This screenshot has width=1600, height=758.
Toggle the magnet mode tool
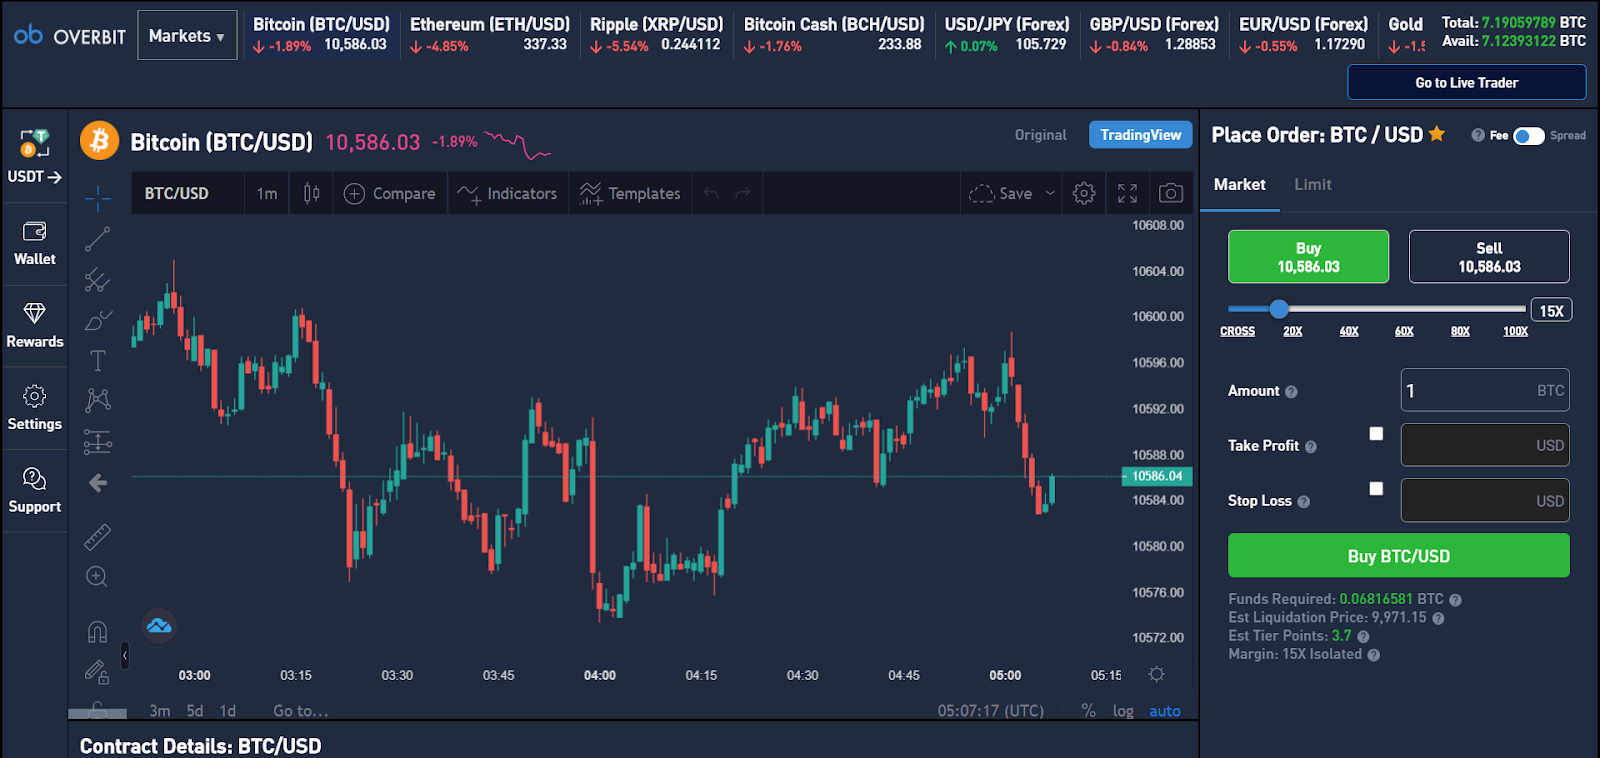[97, 631]
